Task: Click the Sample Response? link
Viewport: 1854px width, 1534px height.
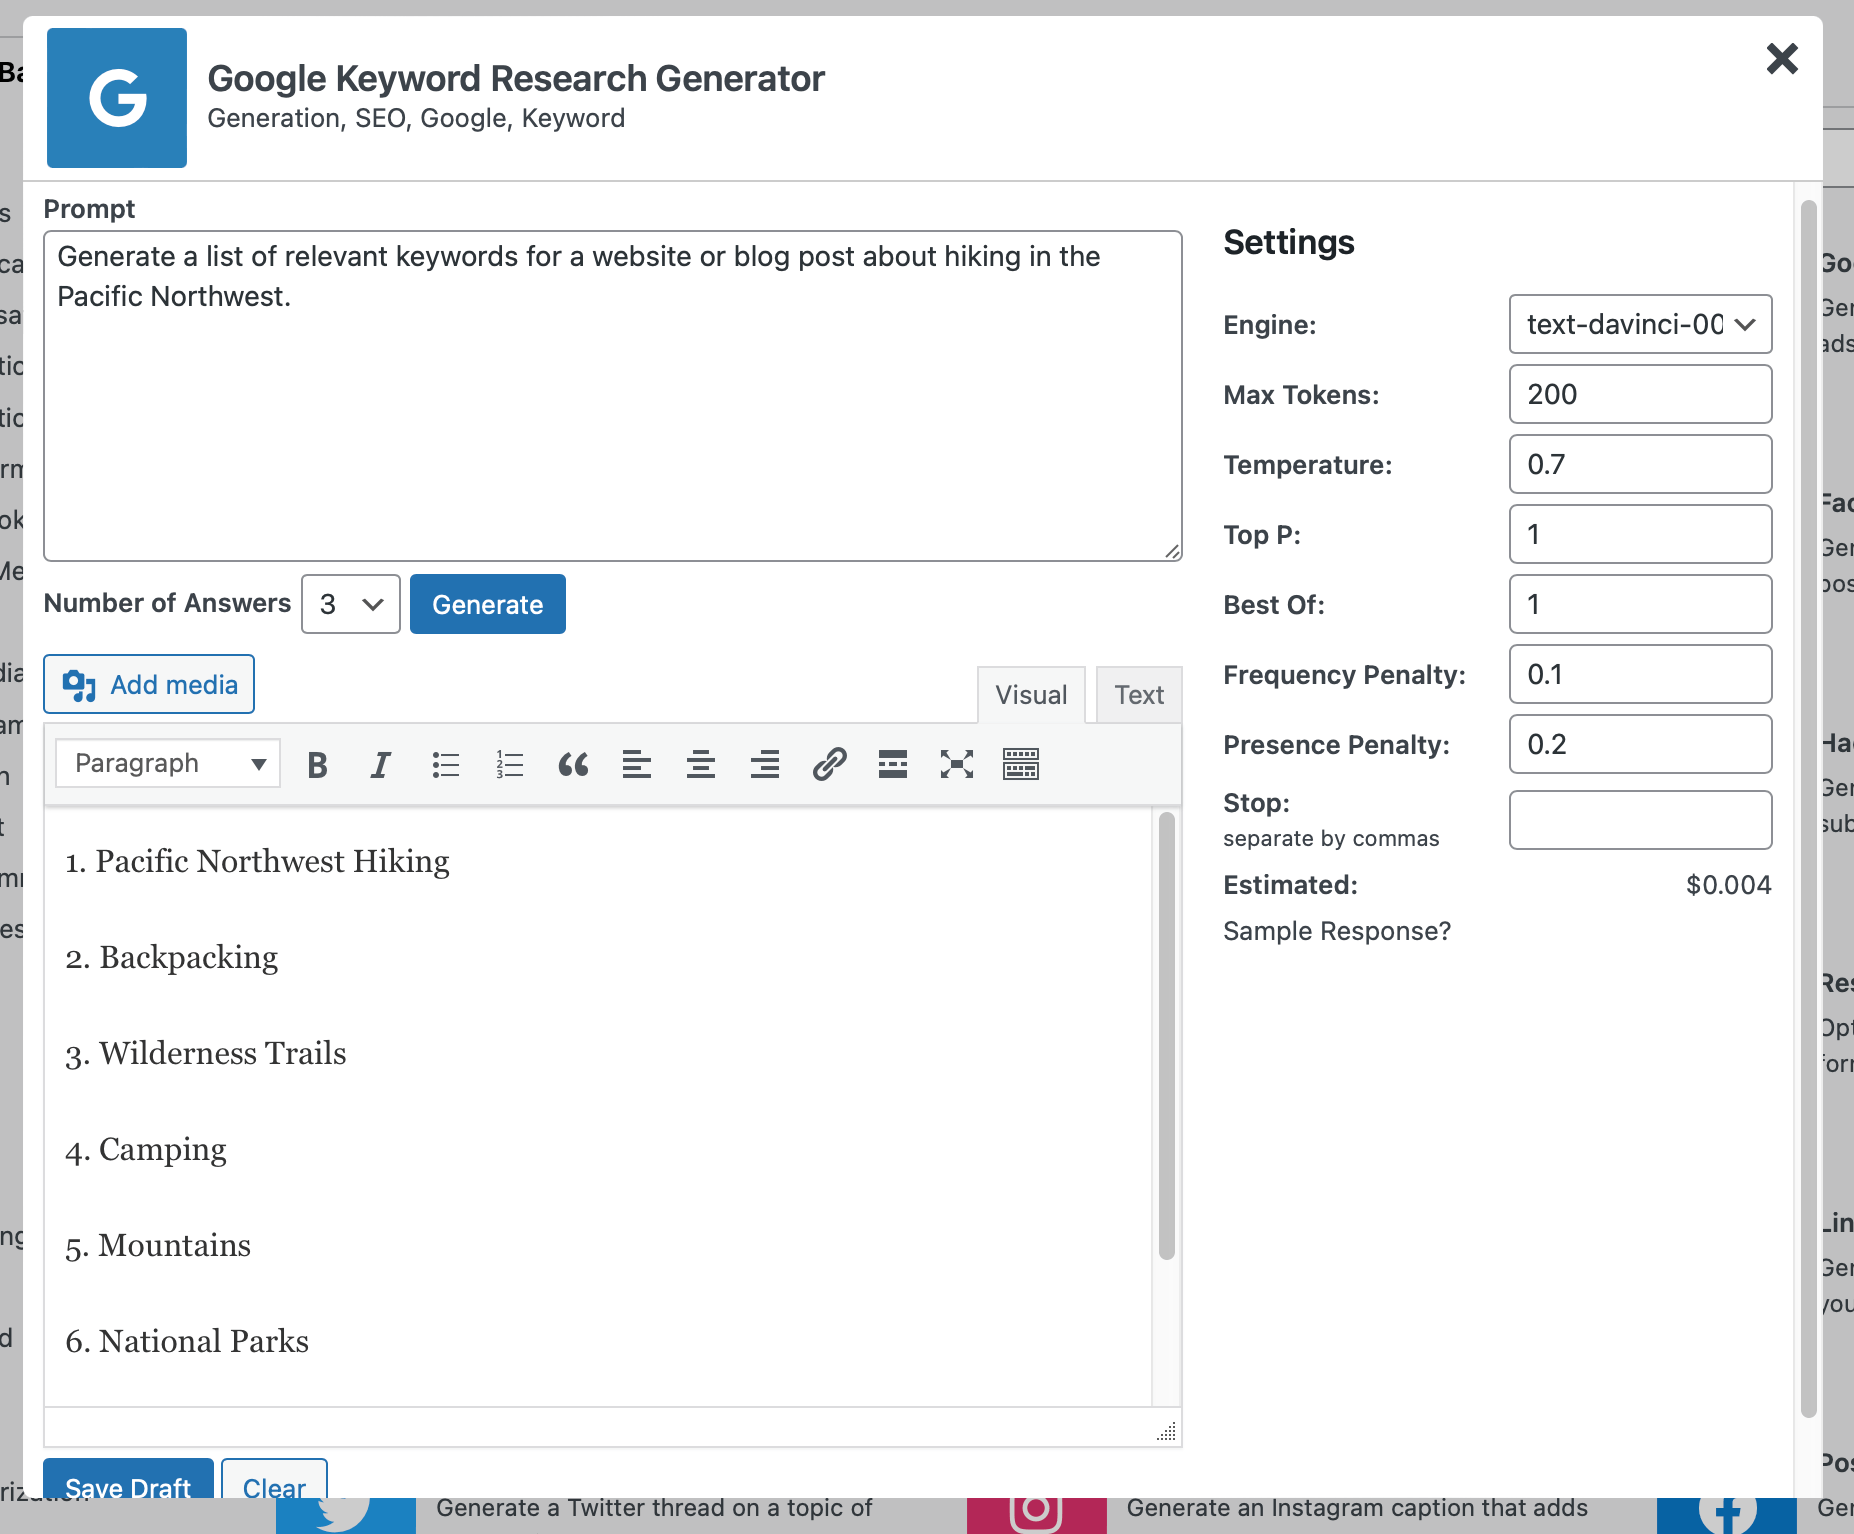Action: [1337, 931]
